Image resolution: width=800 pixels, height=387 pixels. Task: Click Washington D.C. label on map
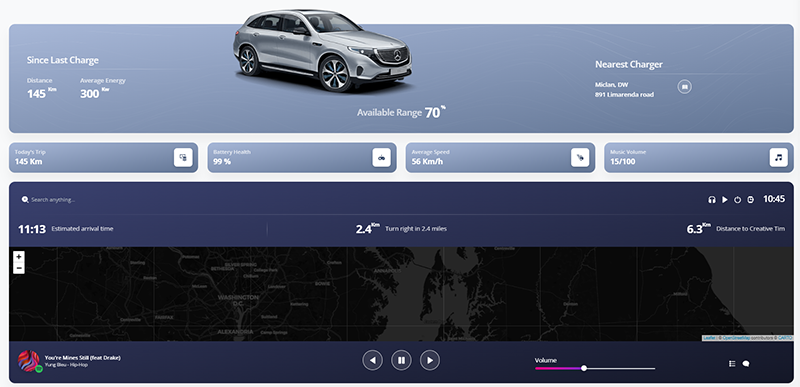click(238, 300)
